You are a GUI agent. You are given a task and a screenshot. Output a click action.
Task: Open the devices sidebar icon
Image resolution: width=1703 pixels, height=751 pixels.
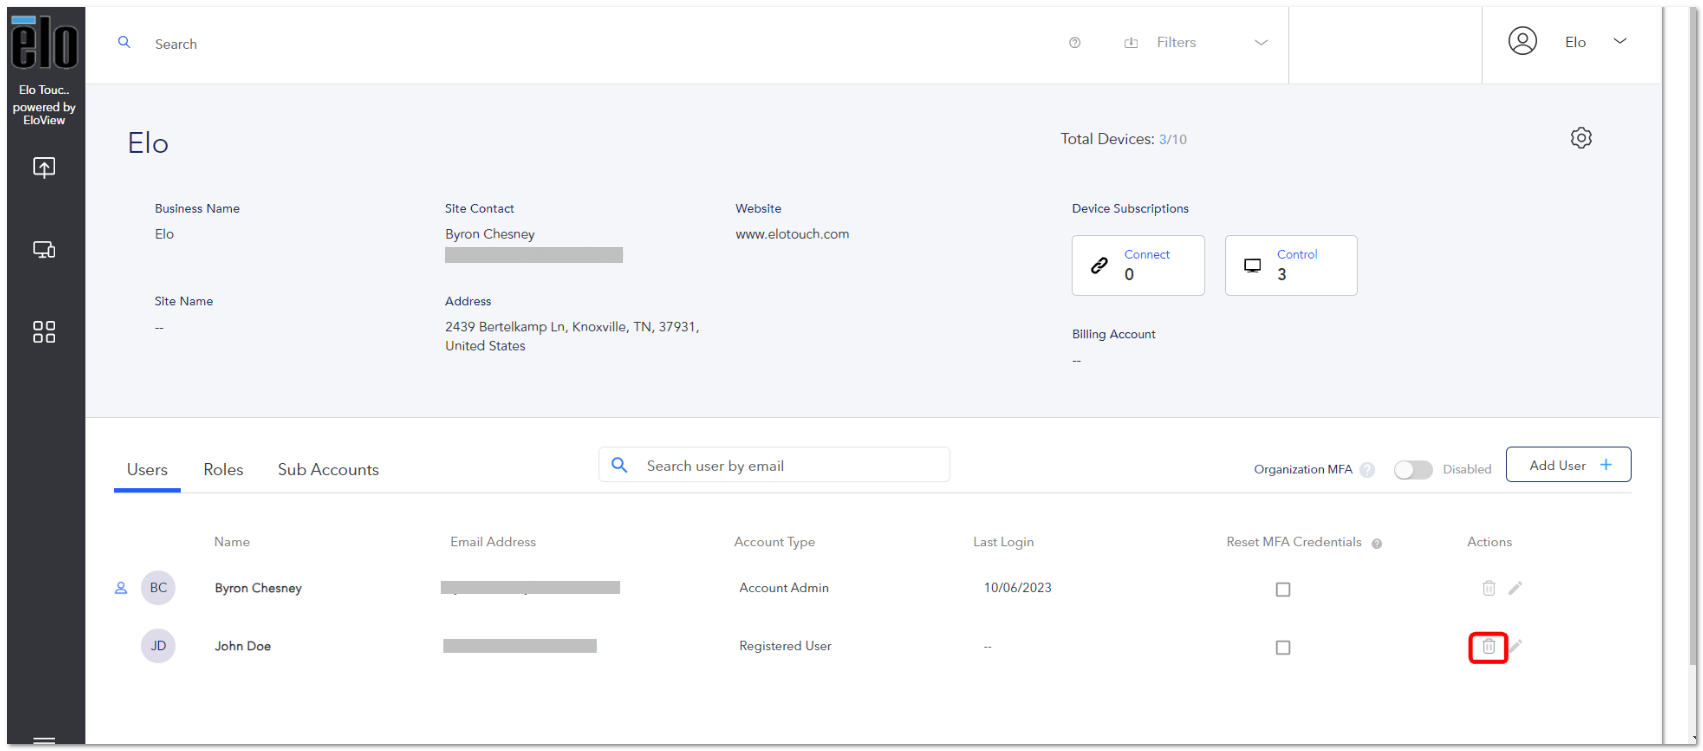[x=44, y=250]
